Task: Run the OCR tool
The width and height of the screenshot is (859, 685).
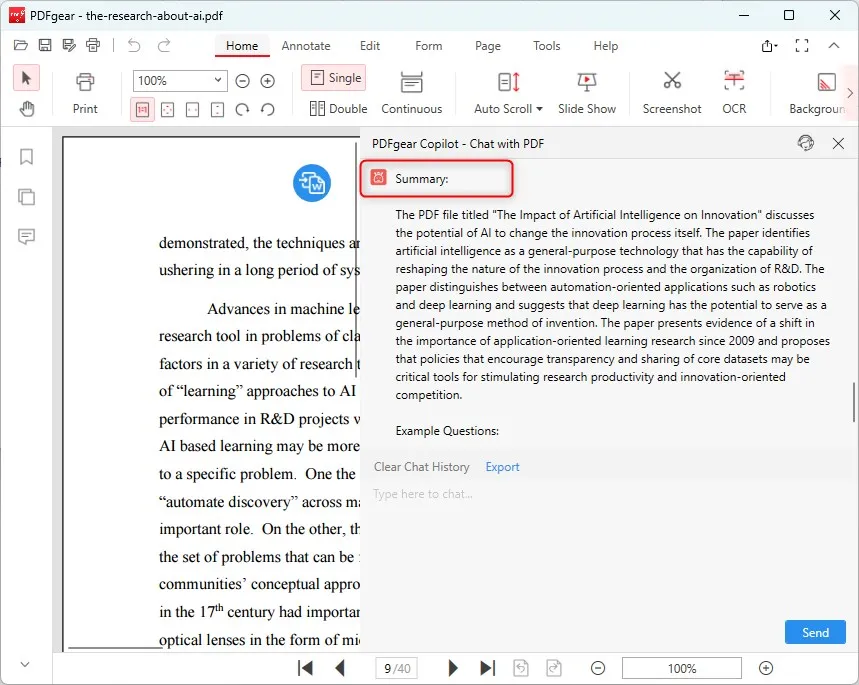Action: point(734,93)
